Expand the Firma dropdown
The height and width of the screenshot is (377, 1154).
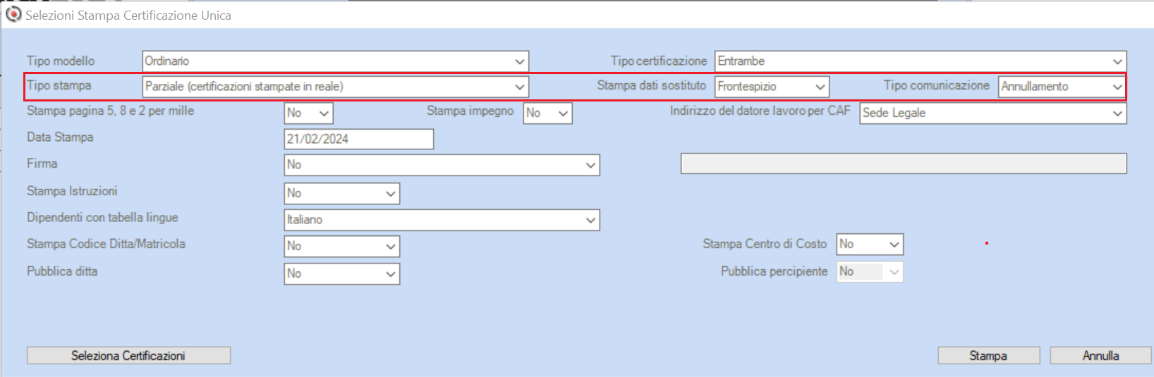pyautogui.click(x=442, y=166)
